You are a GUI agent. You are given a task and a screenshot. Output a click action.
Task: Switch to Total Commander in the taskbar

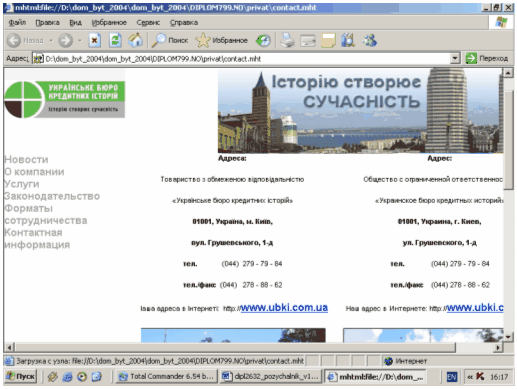click(166, 377)
